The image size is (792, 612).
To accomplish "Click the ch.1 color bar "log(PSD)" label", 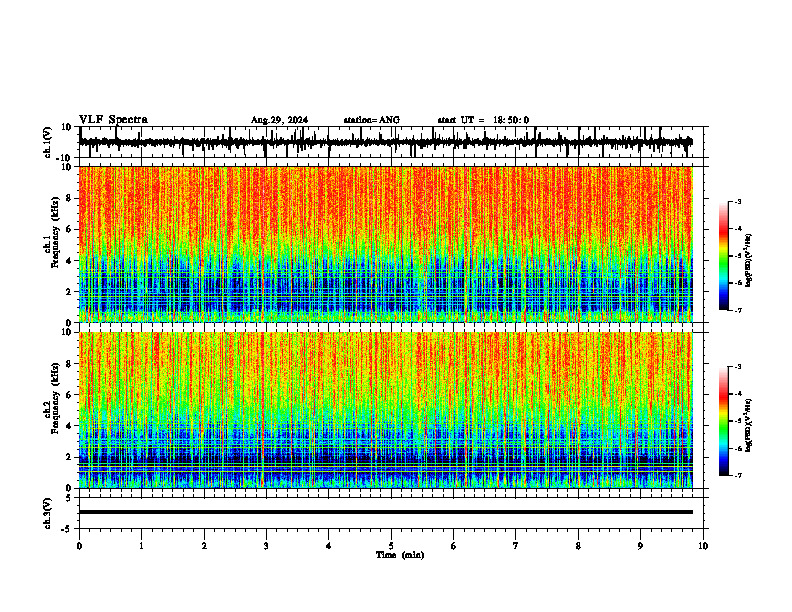I will point(749,261).
